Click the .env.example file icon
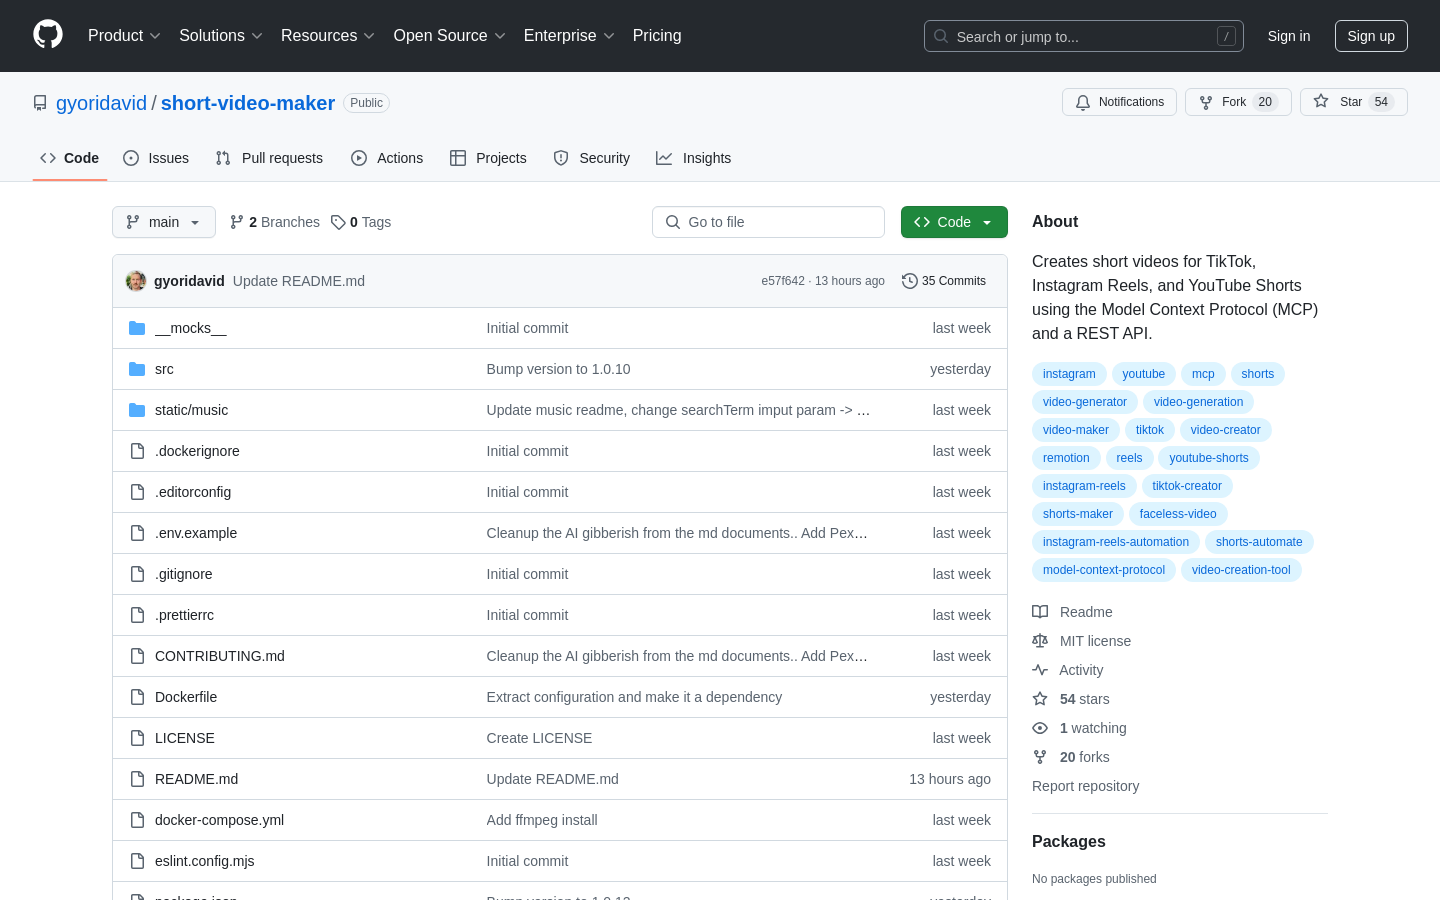Image resolution: width=1440 pixels, height=900 pixels. click(137, 533)
